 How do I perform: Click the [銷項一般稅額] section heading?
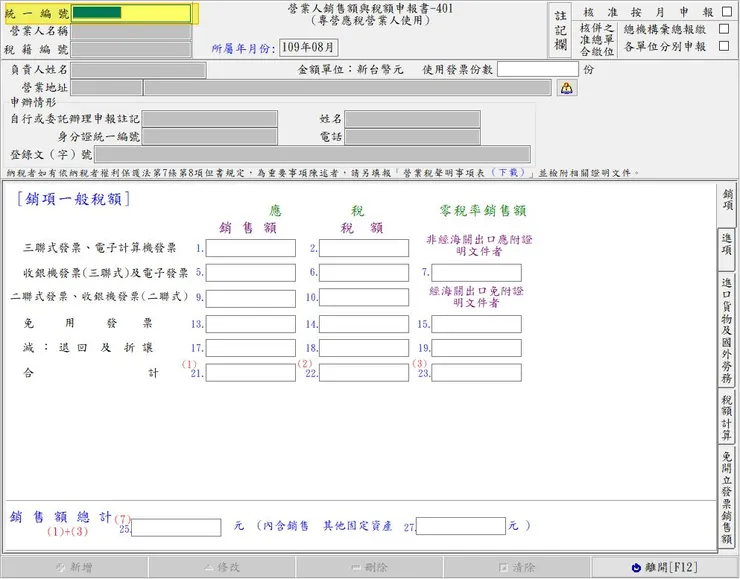(x=73, y=199)
